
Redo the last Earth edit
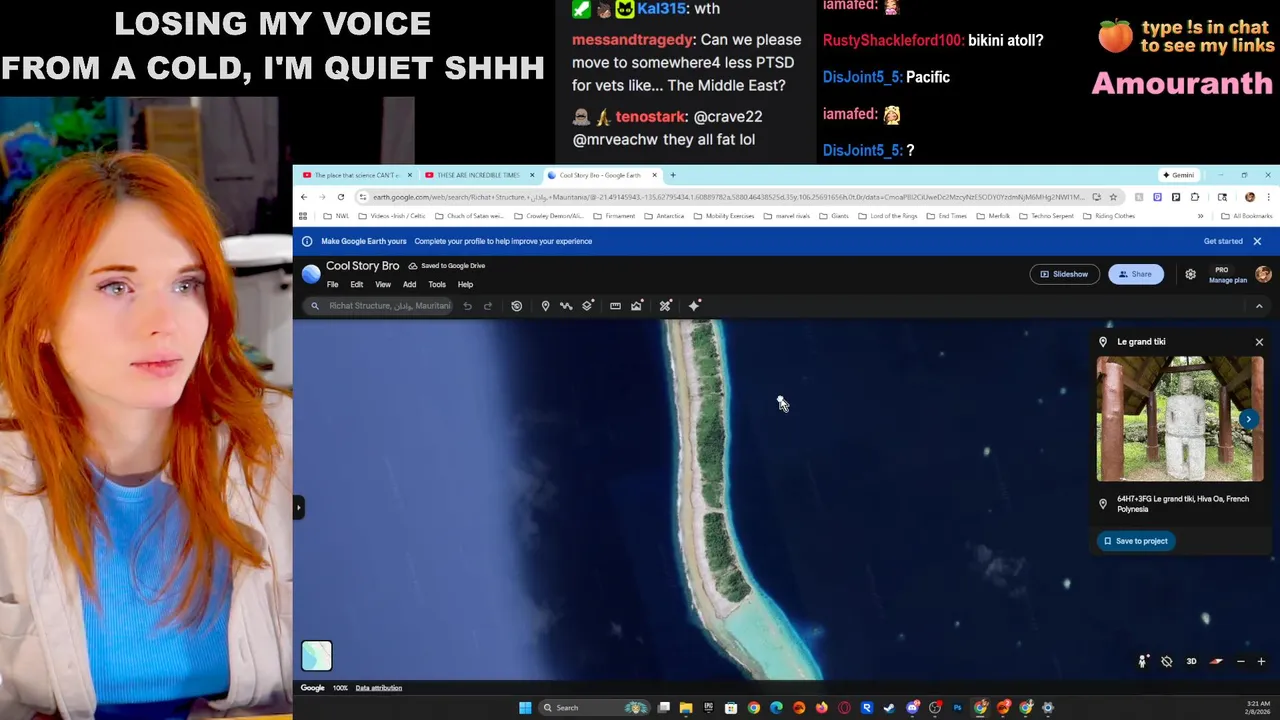click(488, 306)
